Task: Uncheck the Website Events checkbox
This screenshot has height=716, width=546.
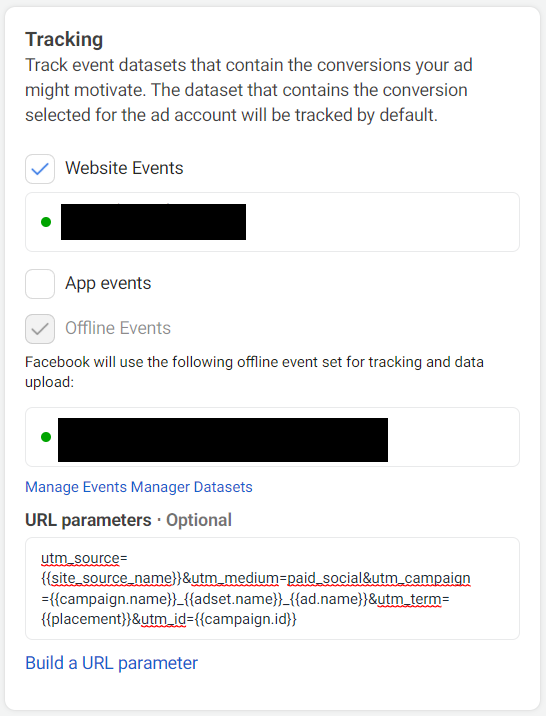Action: click(x=40, y=169)
